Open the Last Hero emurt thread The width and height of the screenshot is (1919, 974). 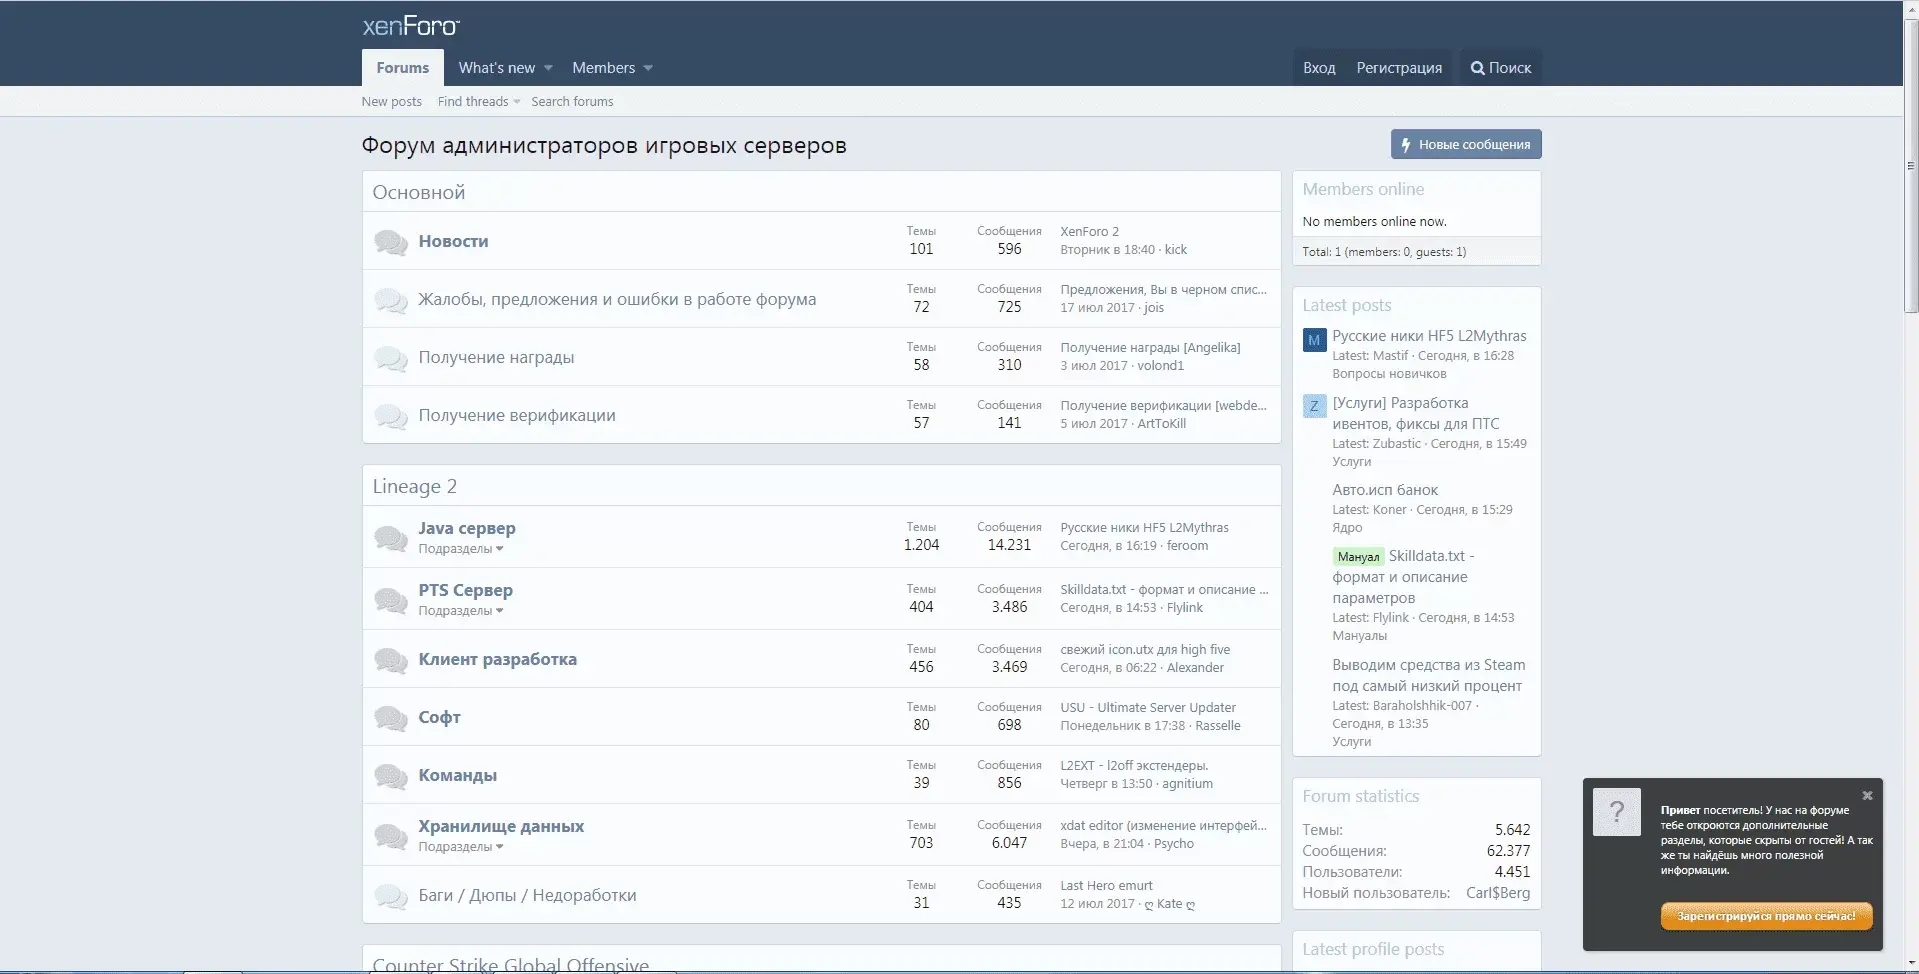click(x=1106, y=885)
